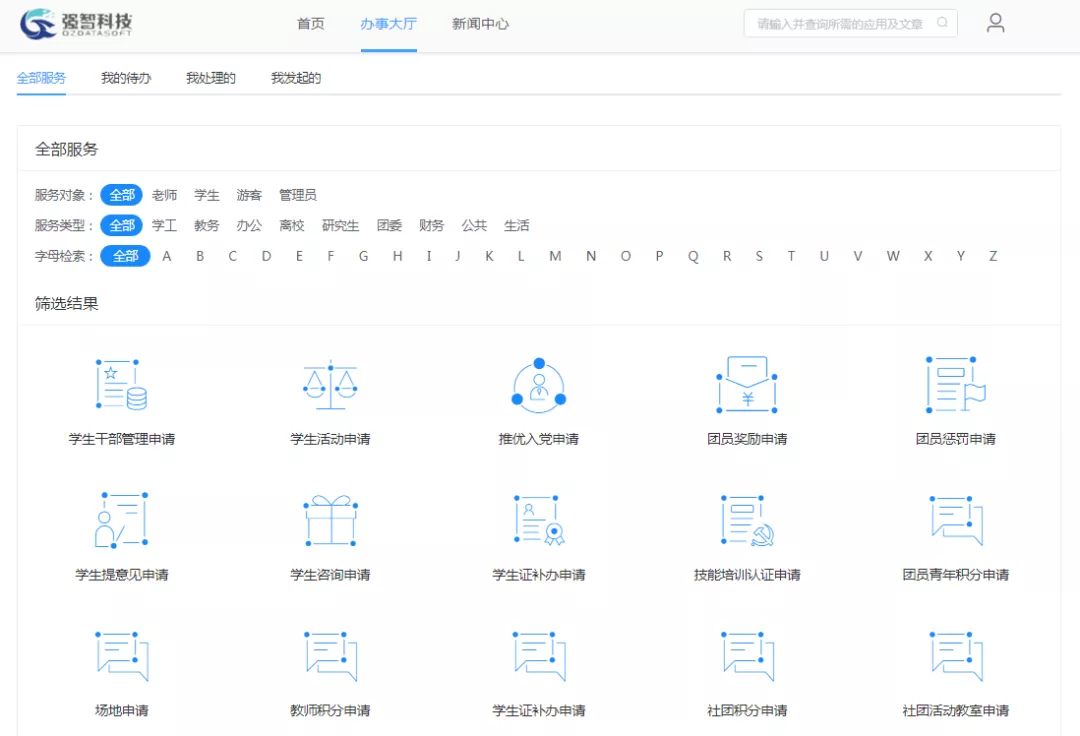
Task: Go to 首页 in top navigation
Action: click(311, 24)
